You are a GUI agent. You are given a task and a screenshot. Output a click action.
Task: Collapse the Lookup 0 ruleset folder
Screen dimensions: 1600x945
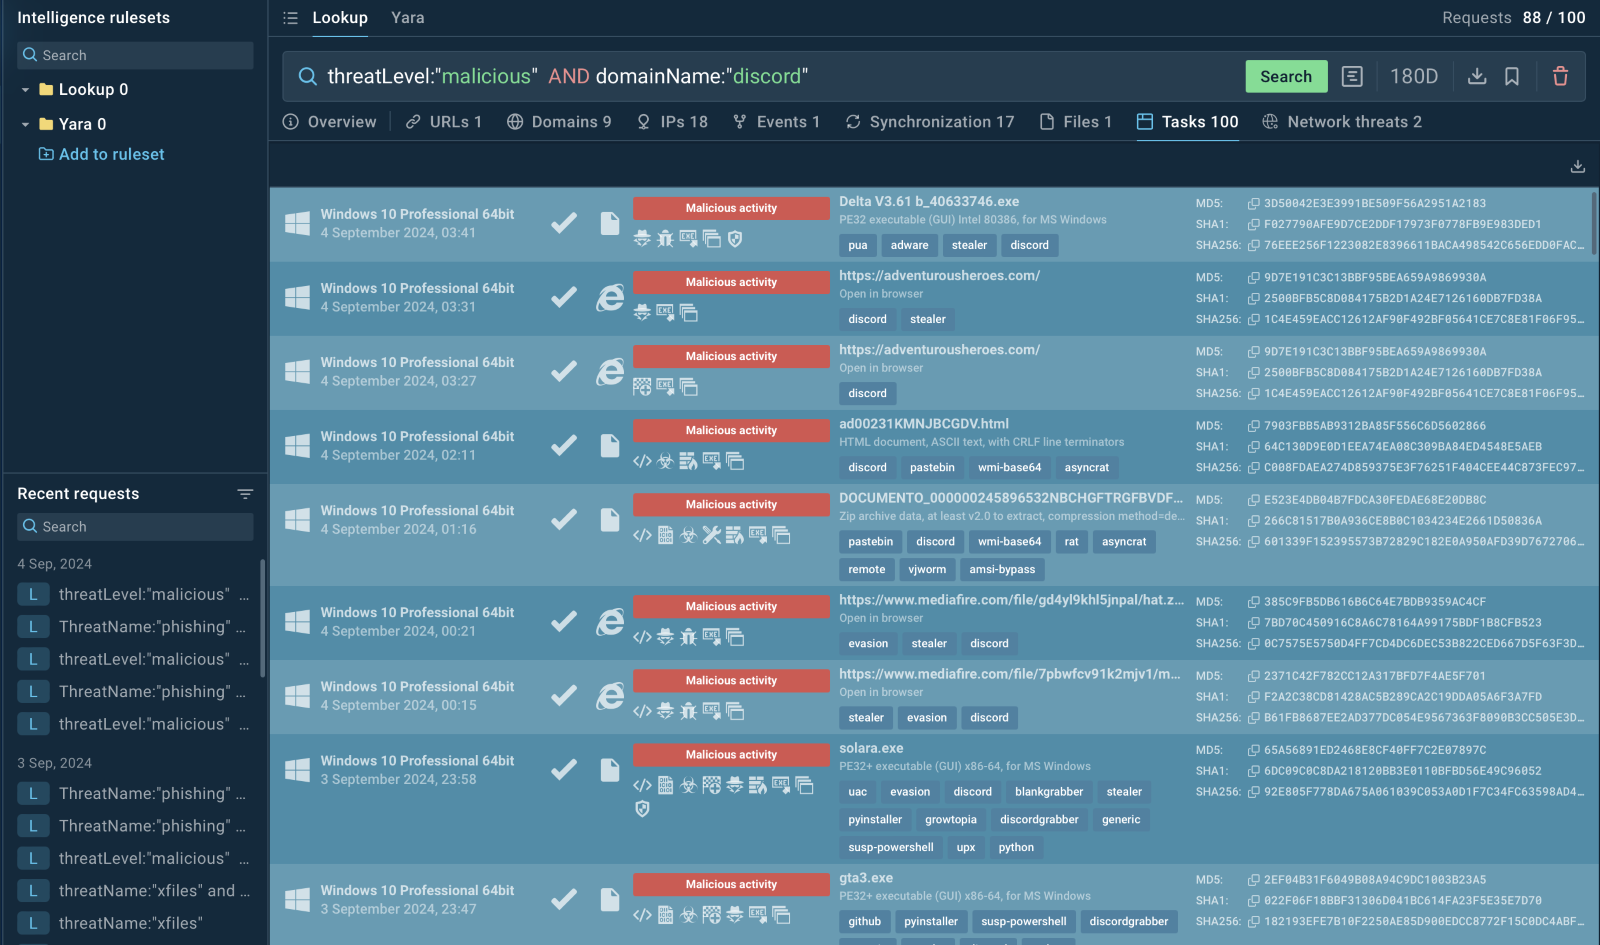(25, 90)
